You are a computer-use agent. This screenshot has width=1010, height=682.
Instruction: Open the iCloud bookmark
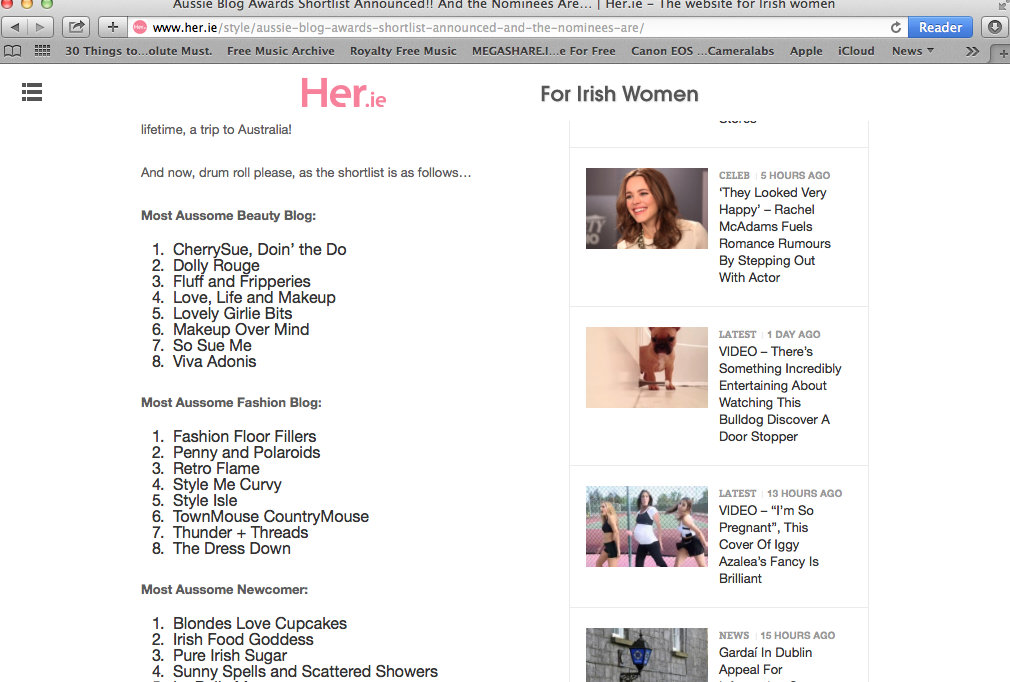tap(856, 51)
